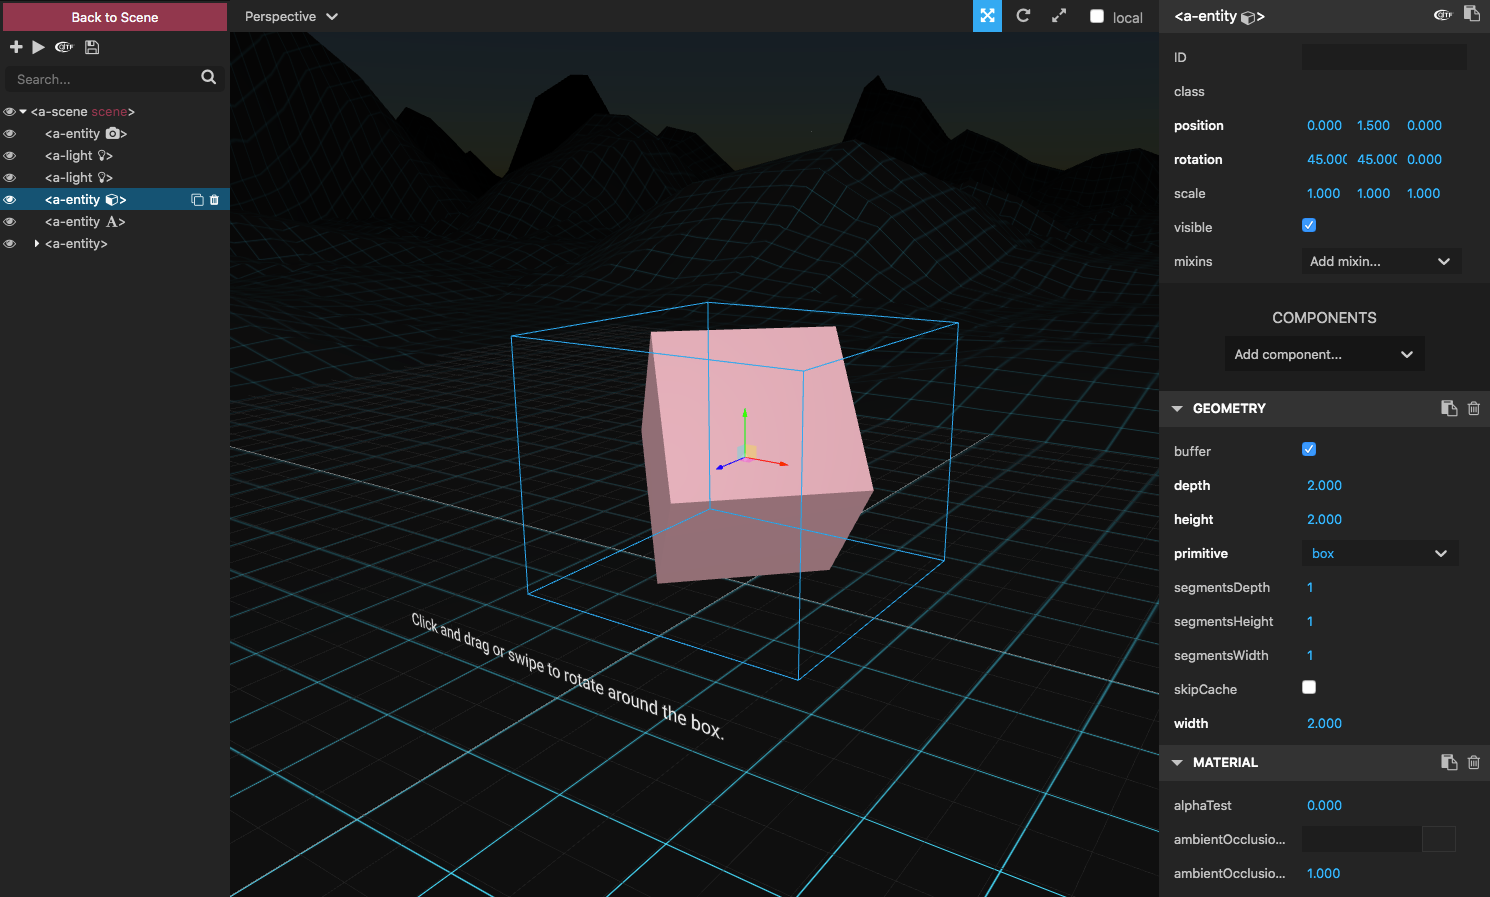Open the Perspective camera dropdown
This screenshot has height=897, width=1490.
click(291, 16)
